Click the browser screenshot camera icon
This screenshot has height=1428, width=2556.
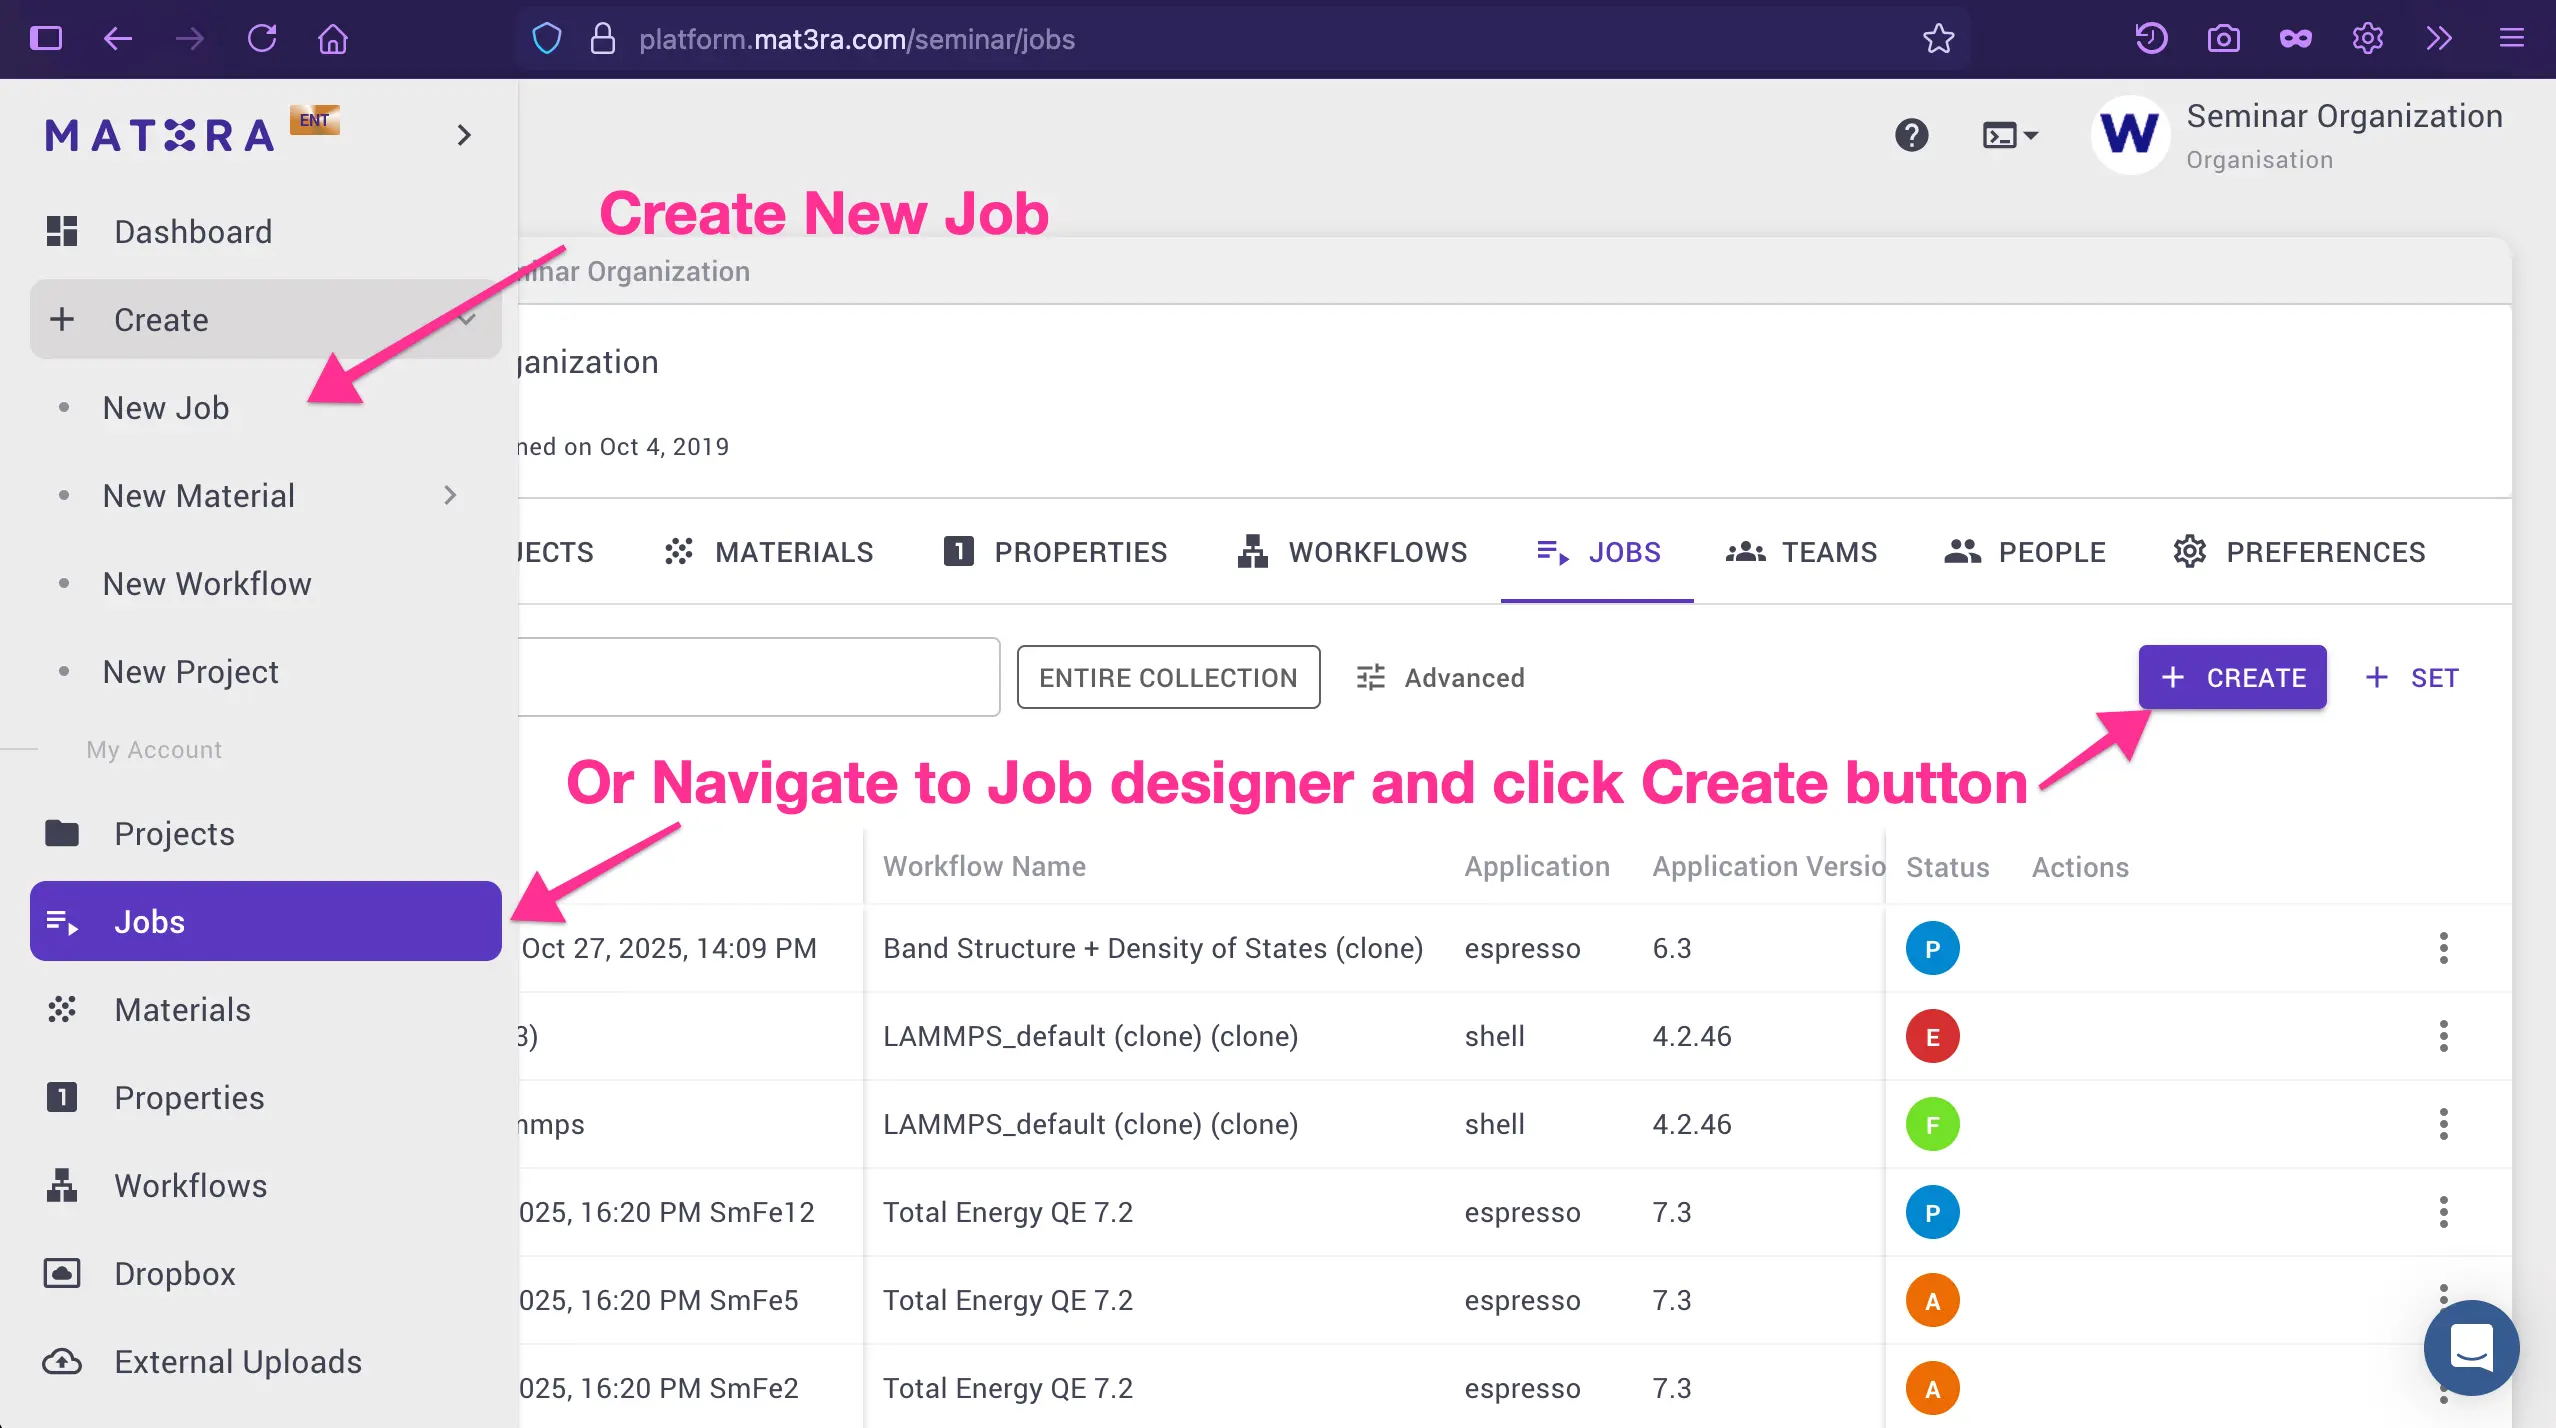(2223, 38)
